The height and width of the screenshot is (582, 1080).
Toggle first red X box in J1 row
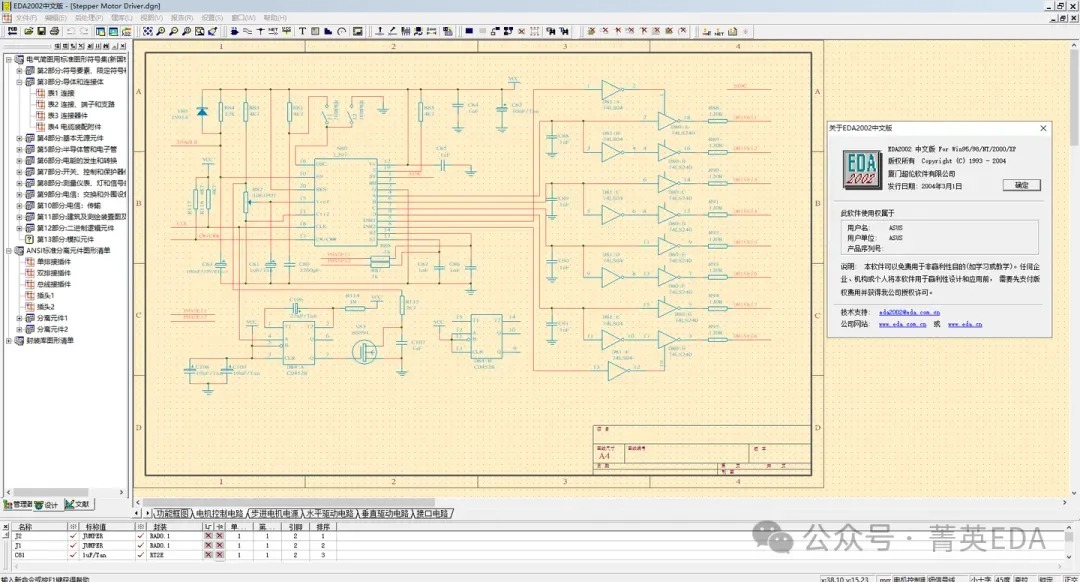click(208, 545)
